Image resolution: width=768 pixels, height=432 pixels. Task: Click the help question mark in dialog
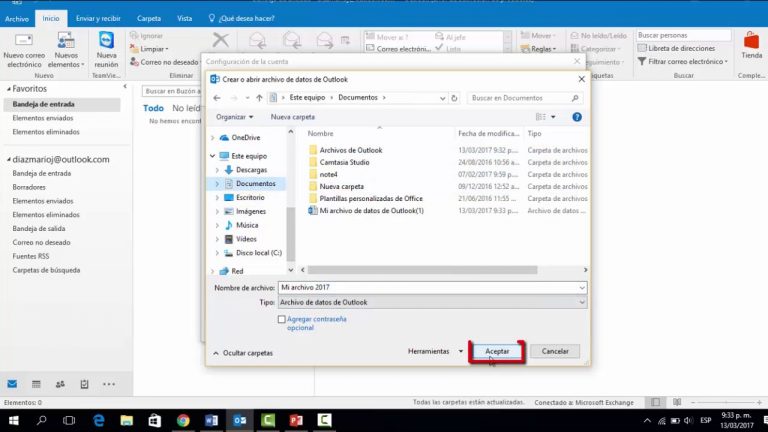coord(577,117)
